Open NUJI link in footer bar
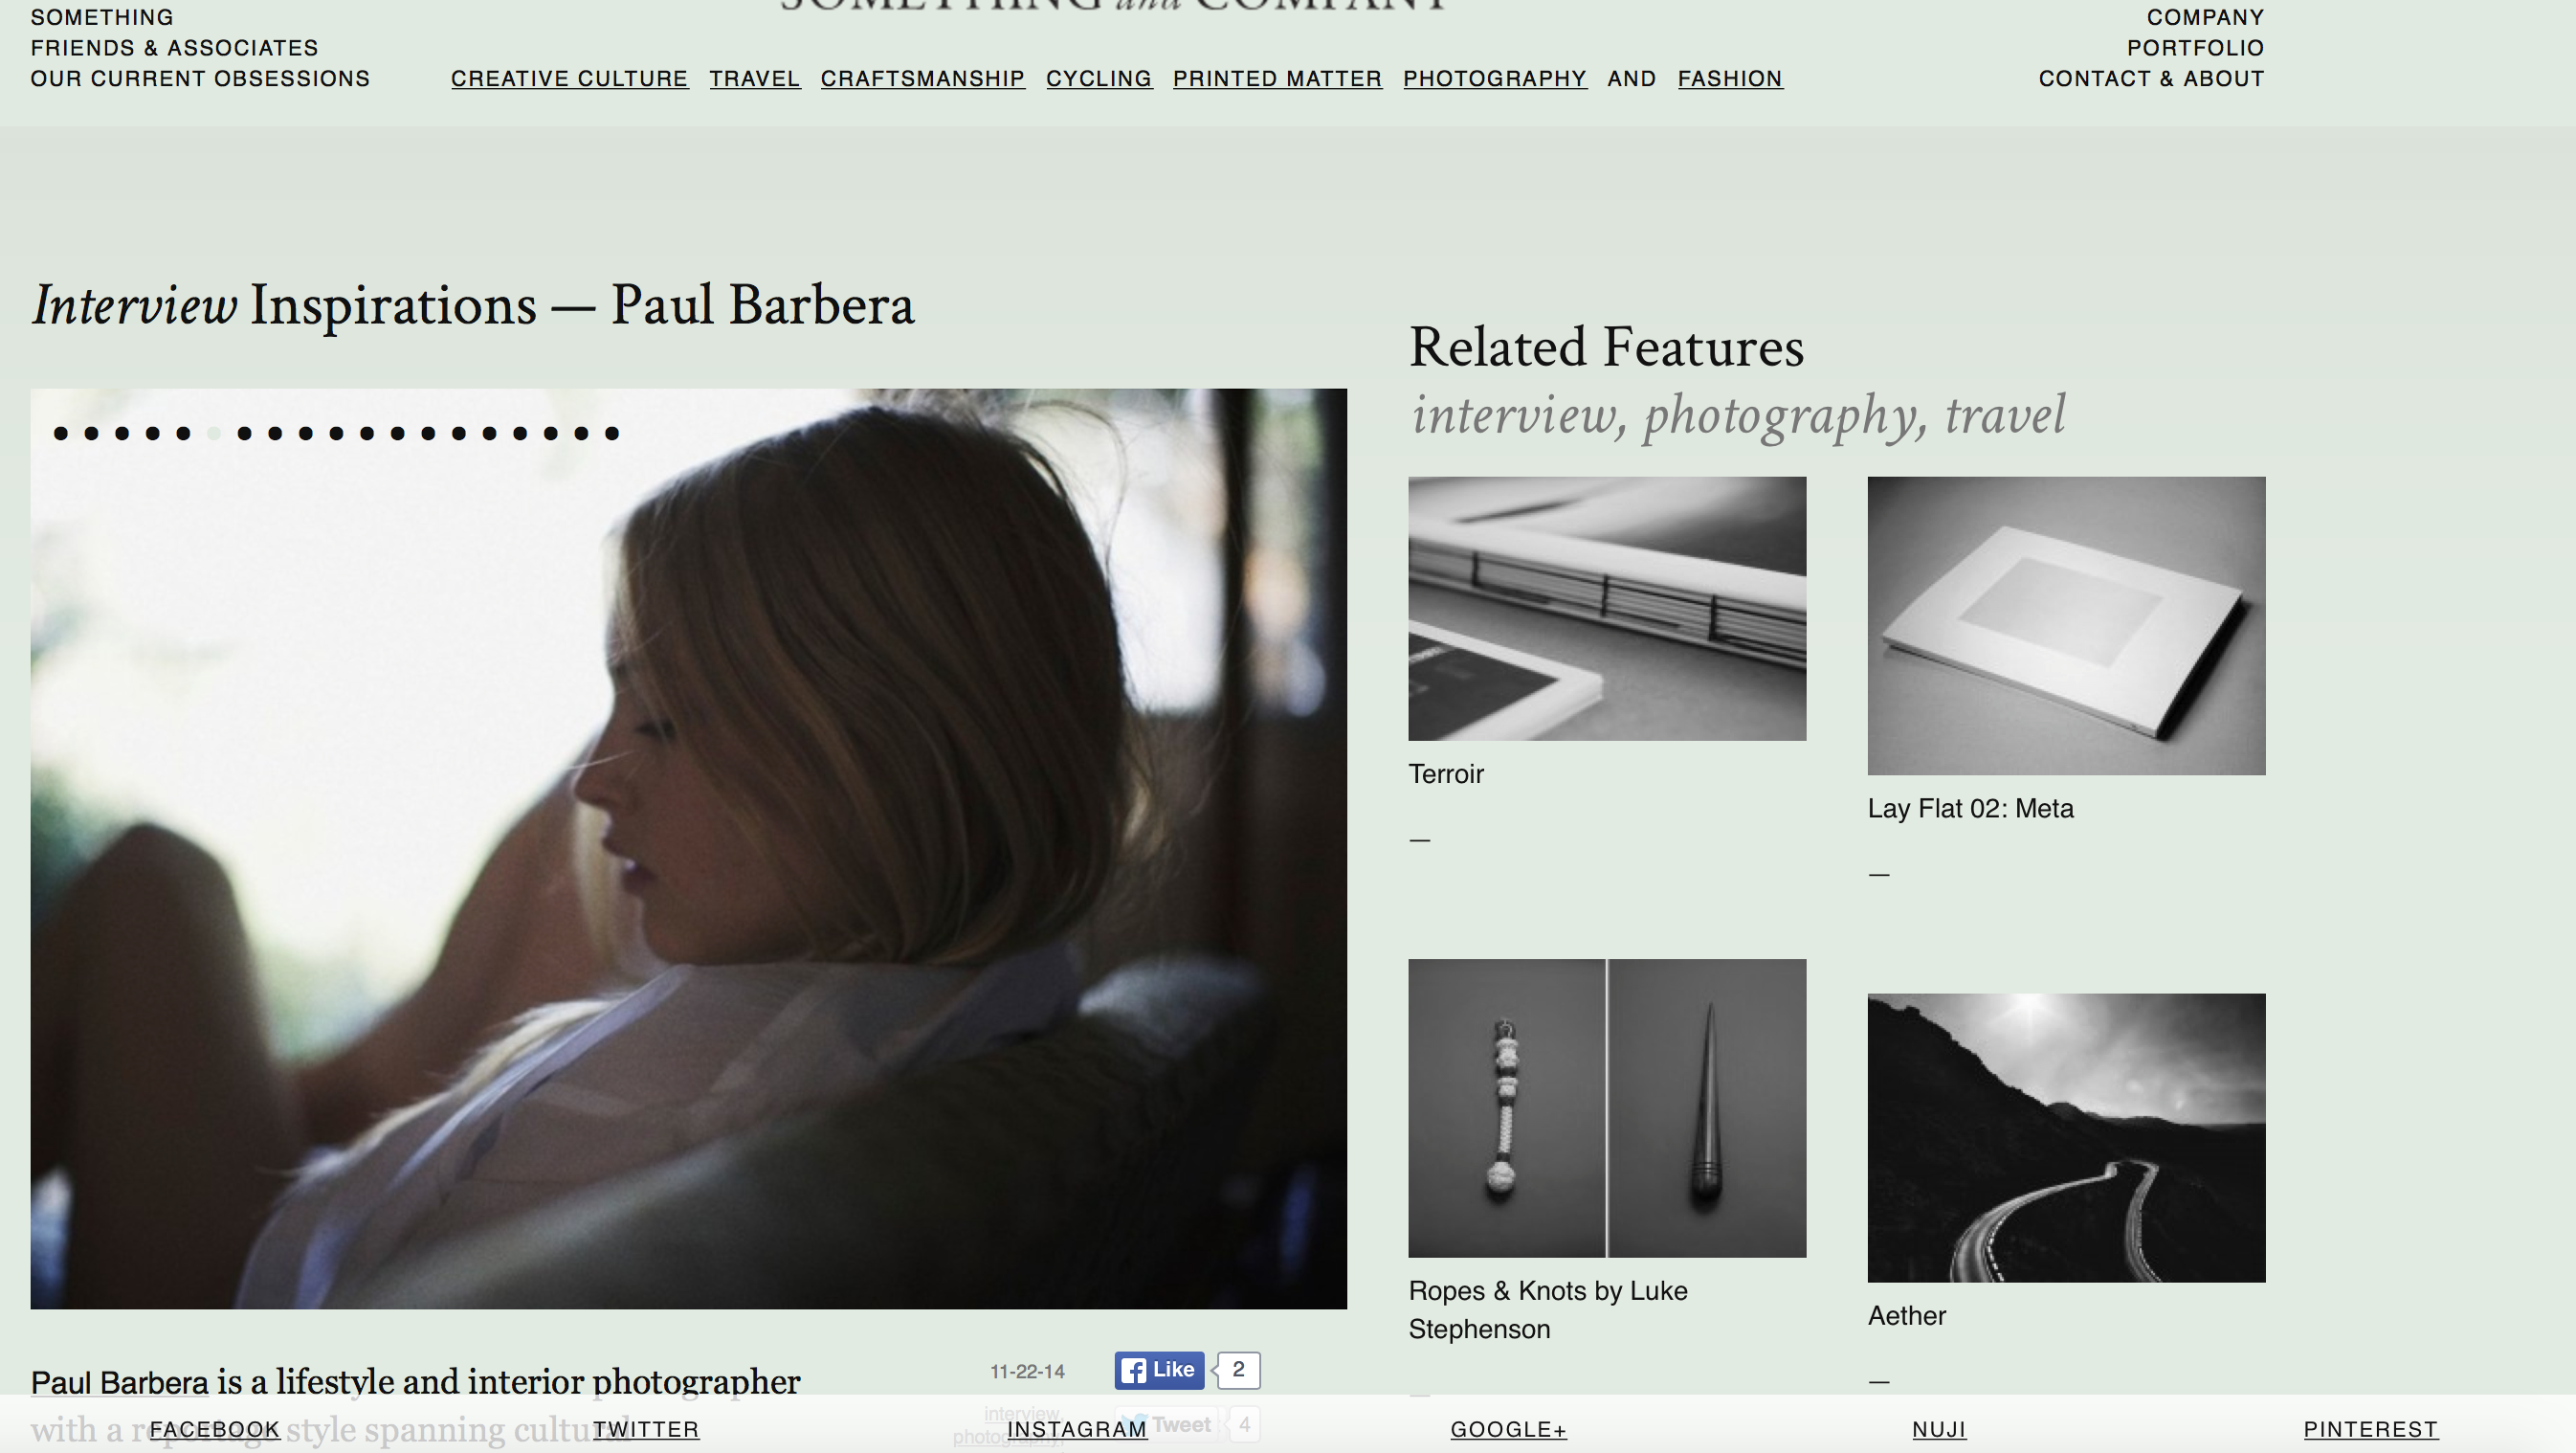Viewport: 2576px width, 1453px height. [x=1939, y=1429]
